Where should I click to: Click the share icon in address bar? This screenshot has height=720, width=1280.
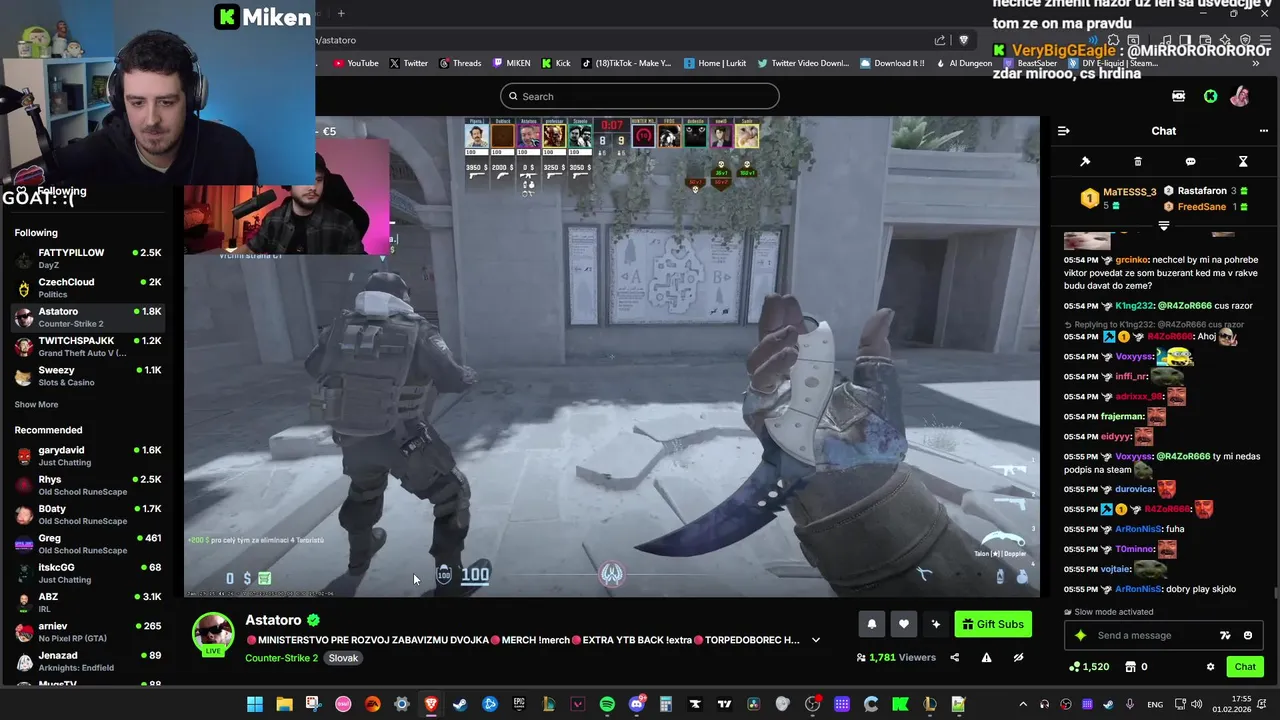click(x=940, y=40)
